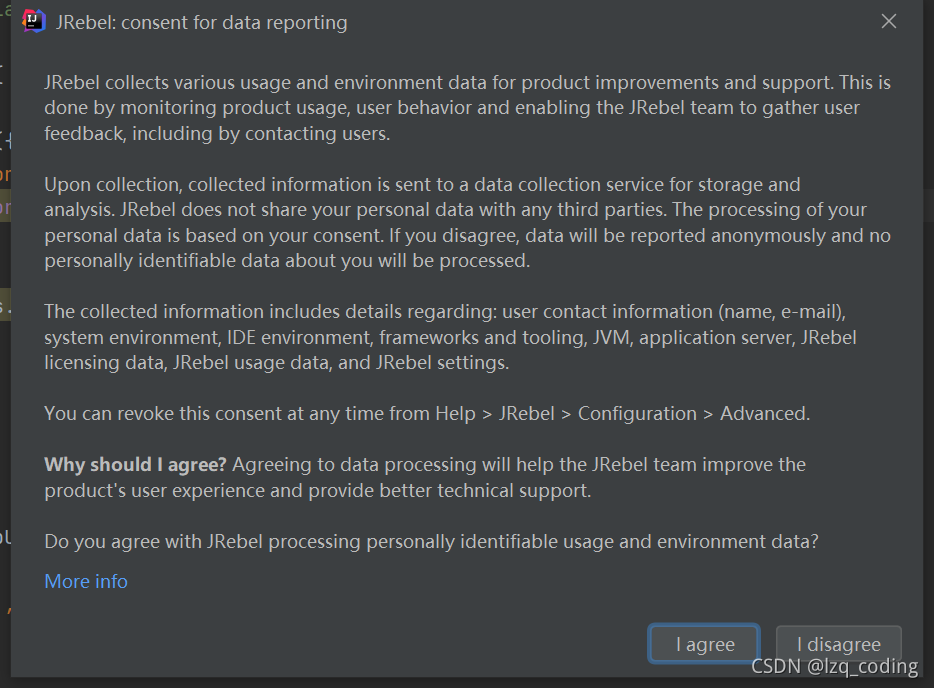Click the I agree button

(704, 644)
